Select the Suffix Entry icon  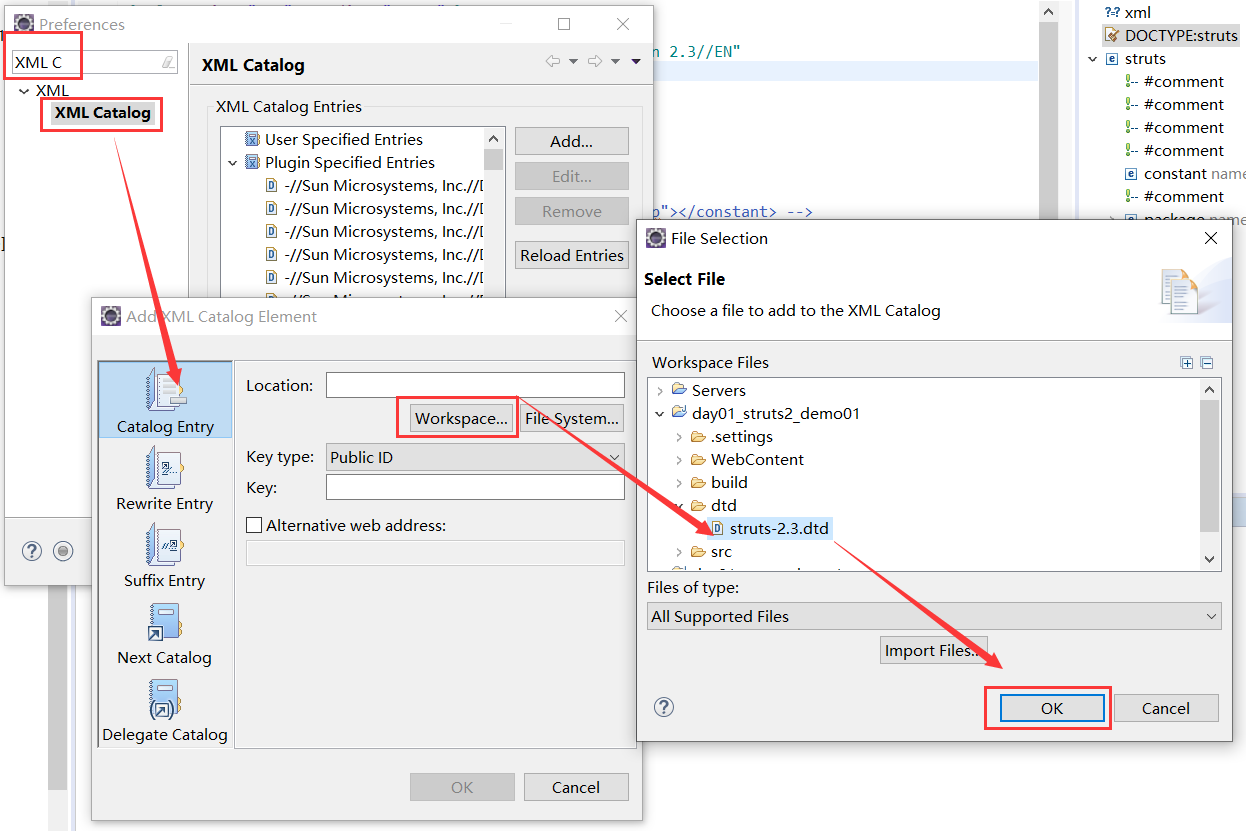click(165, 545)
